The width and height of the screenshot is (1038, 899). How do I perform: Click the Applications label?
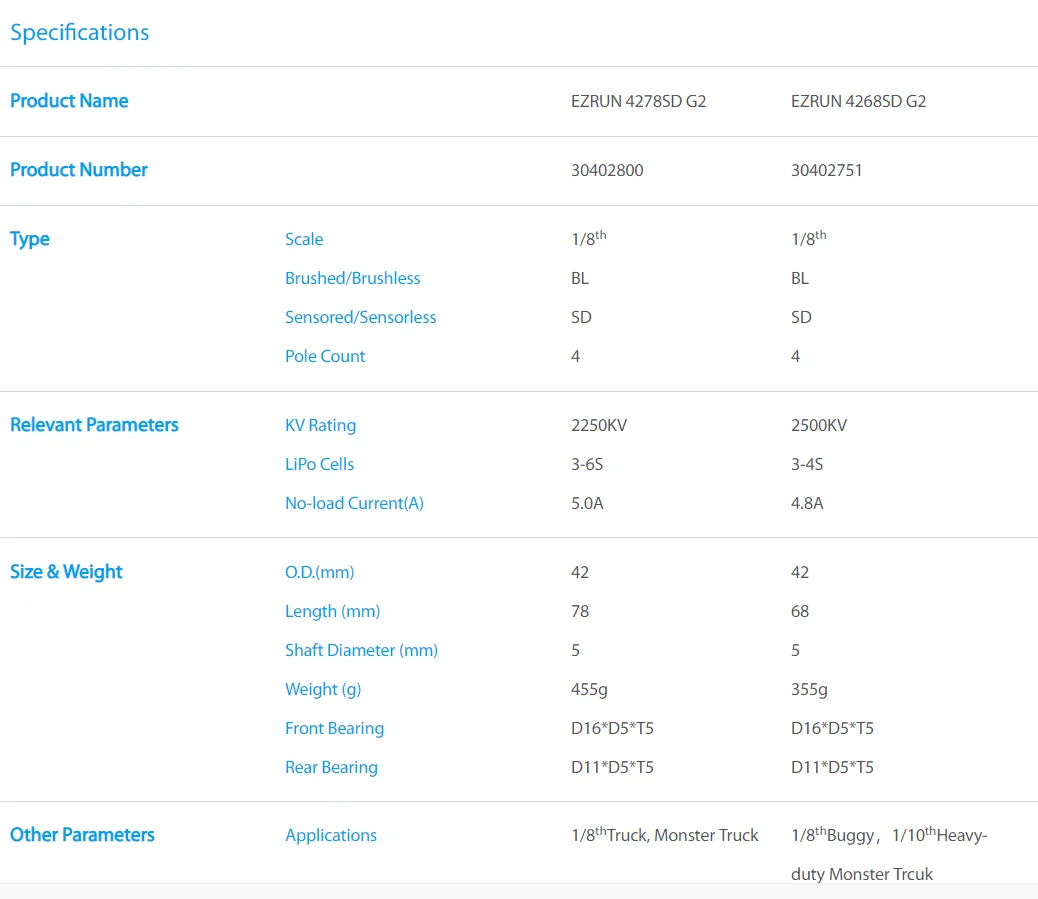(331, 835)
